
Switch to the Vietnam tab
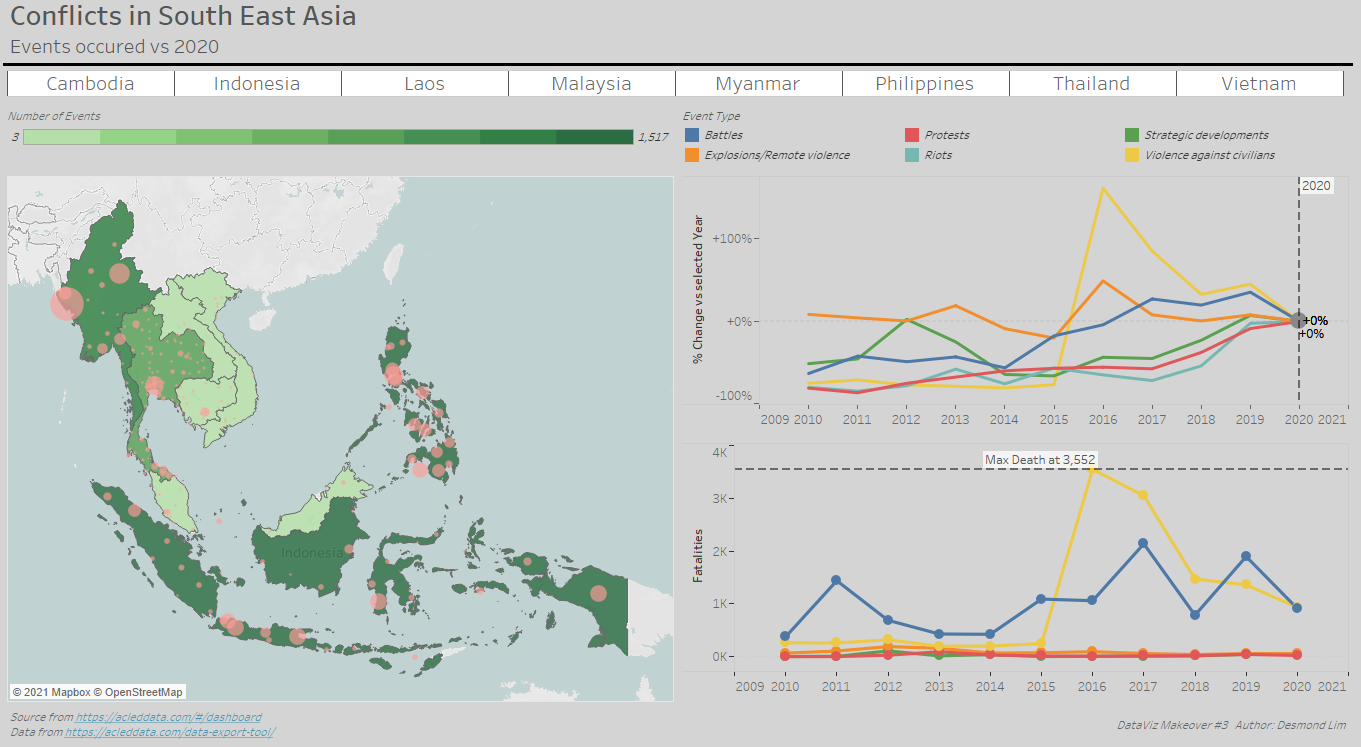(1259, 84)
